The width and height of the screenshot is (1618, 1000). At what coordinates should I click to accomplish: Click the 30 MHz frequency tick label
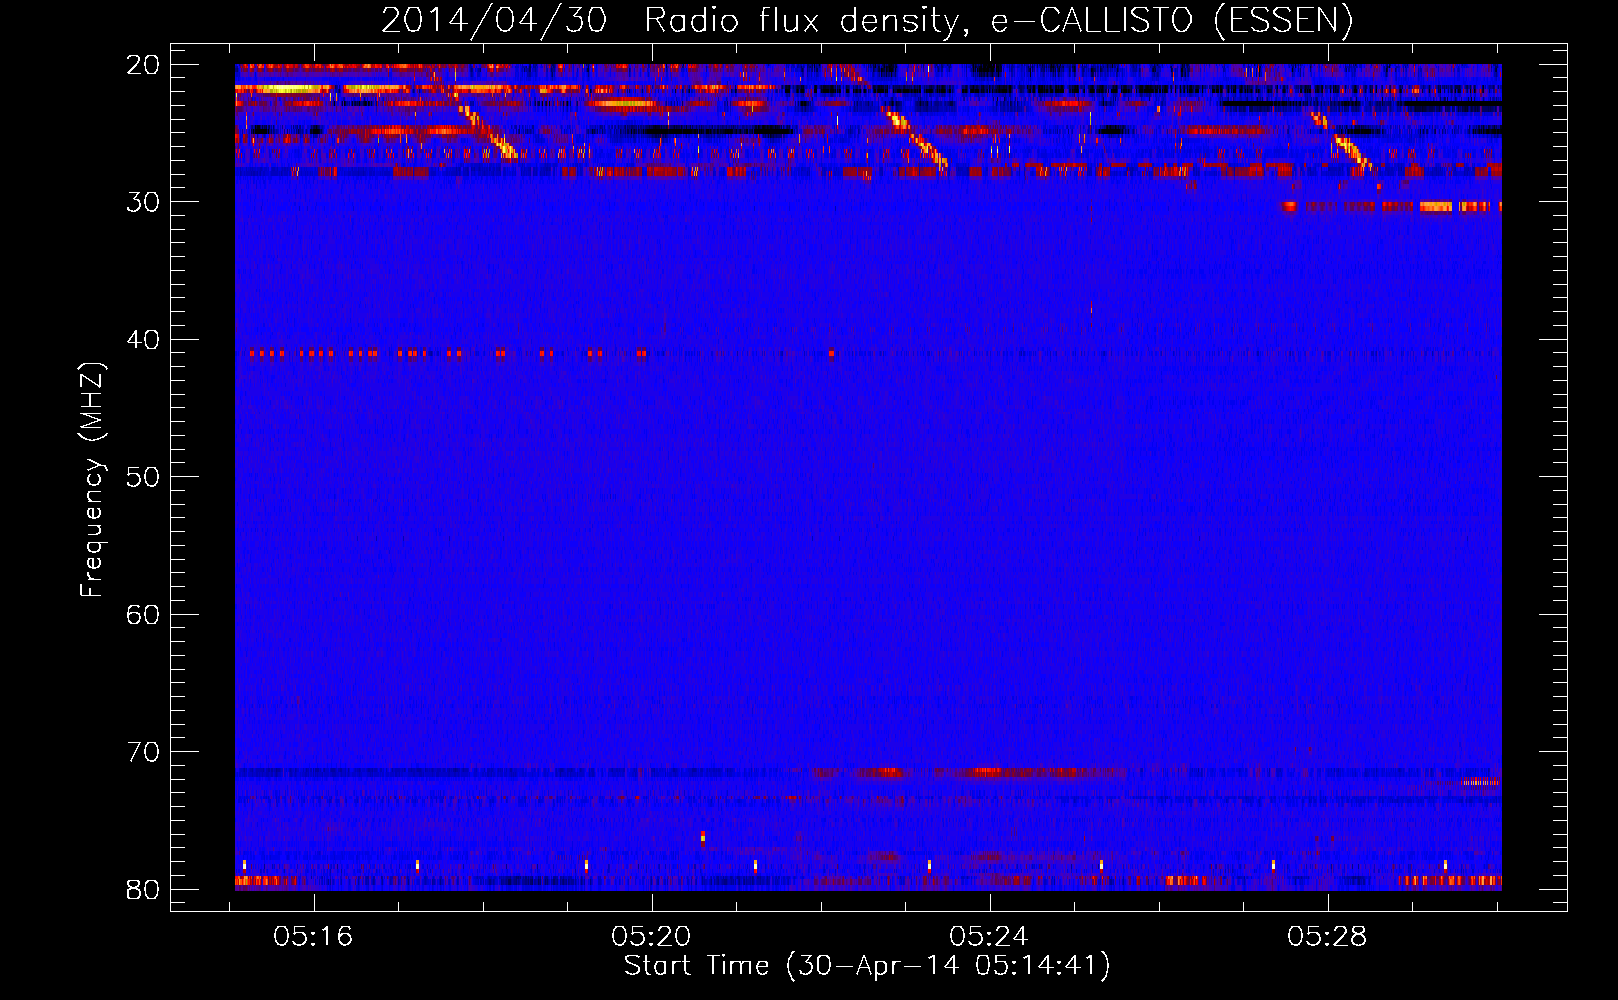143,202
